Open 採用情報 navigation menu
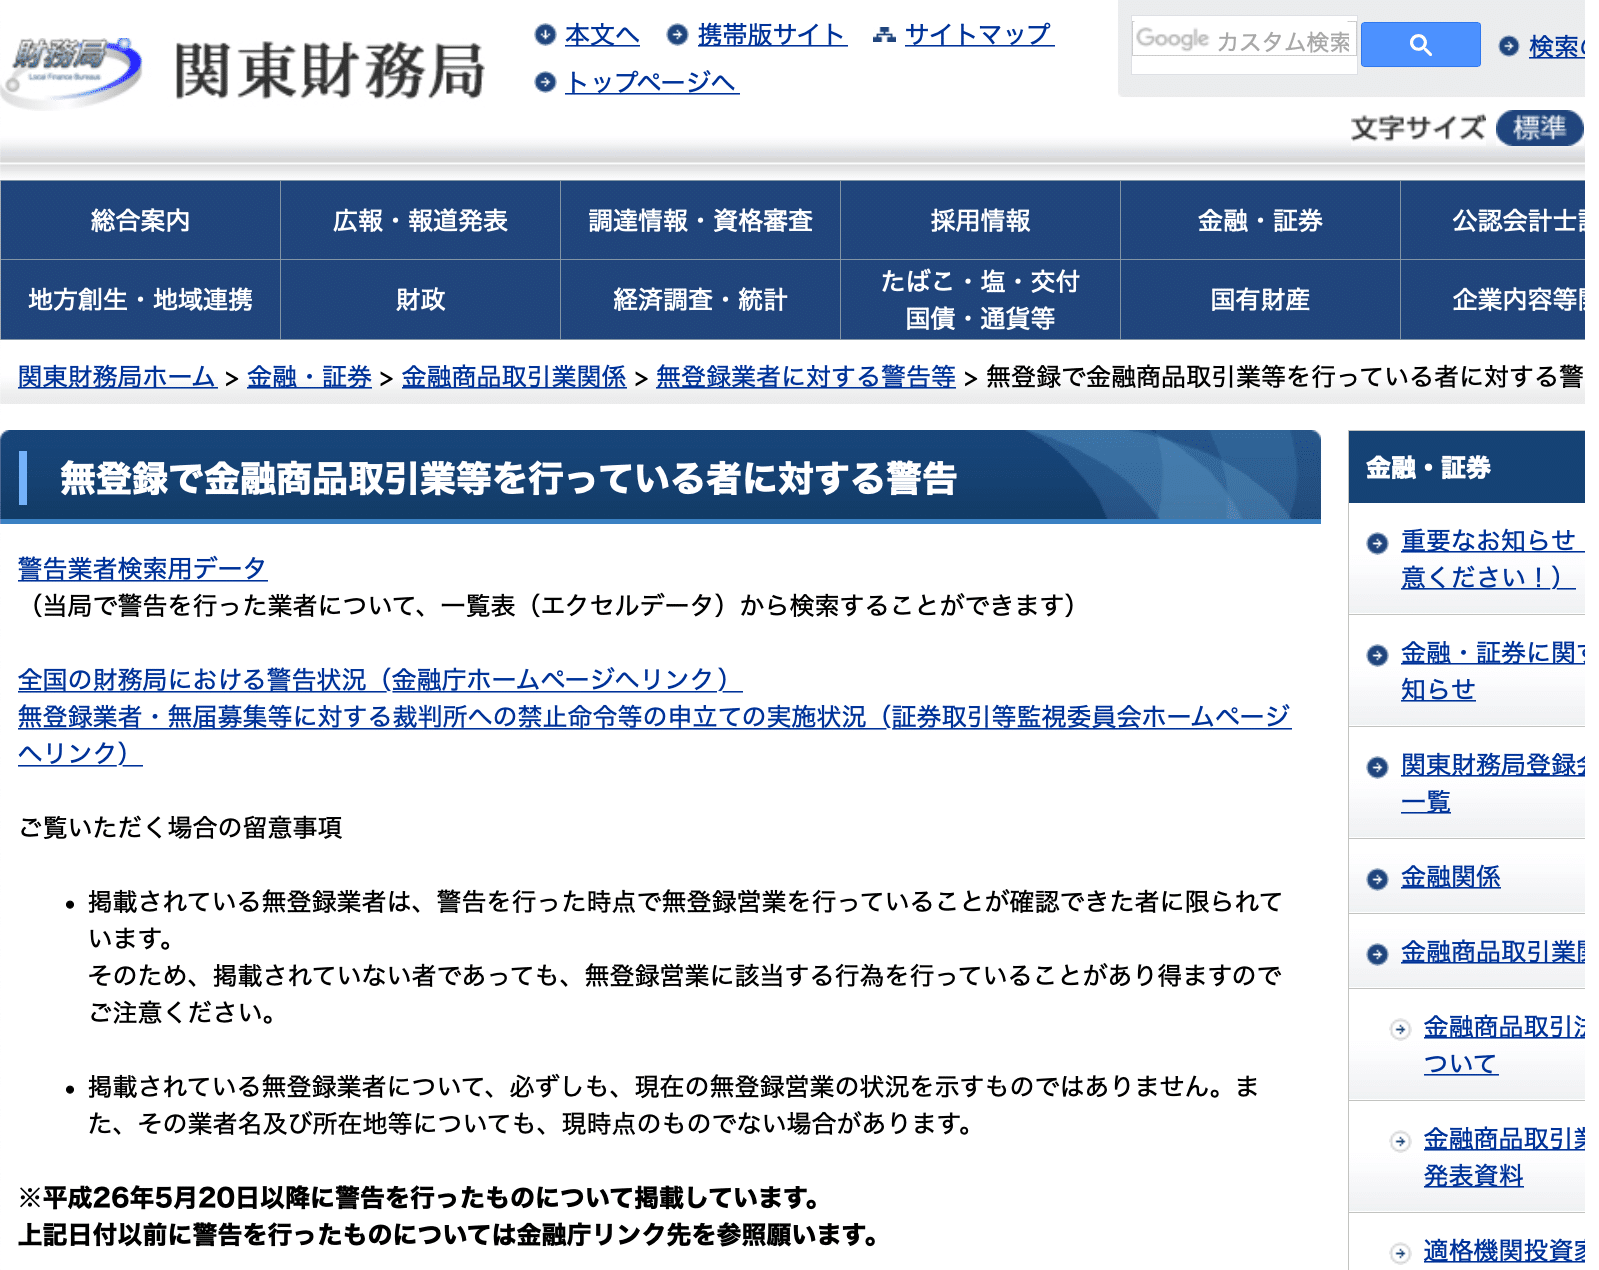1599x1270 pixels. coord(980,220)
